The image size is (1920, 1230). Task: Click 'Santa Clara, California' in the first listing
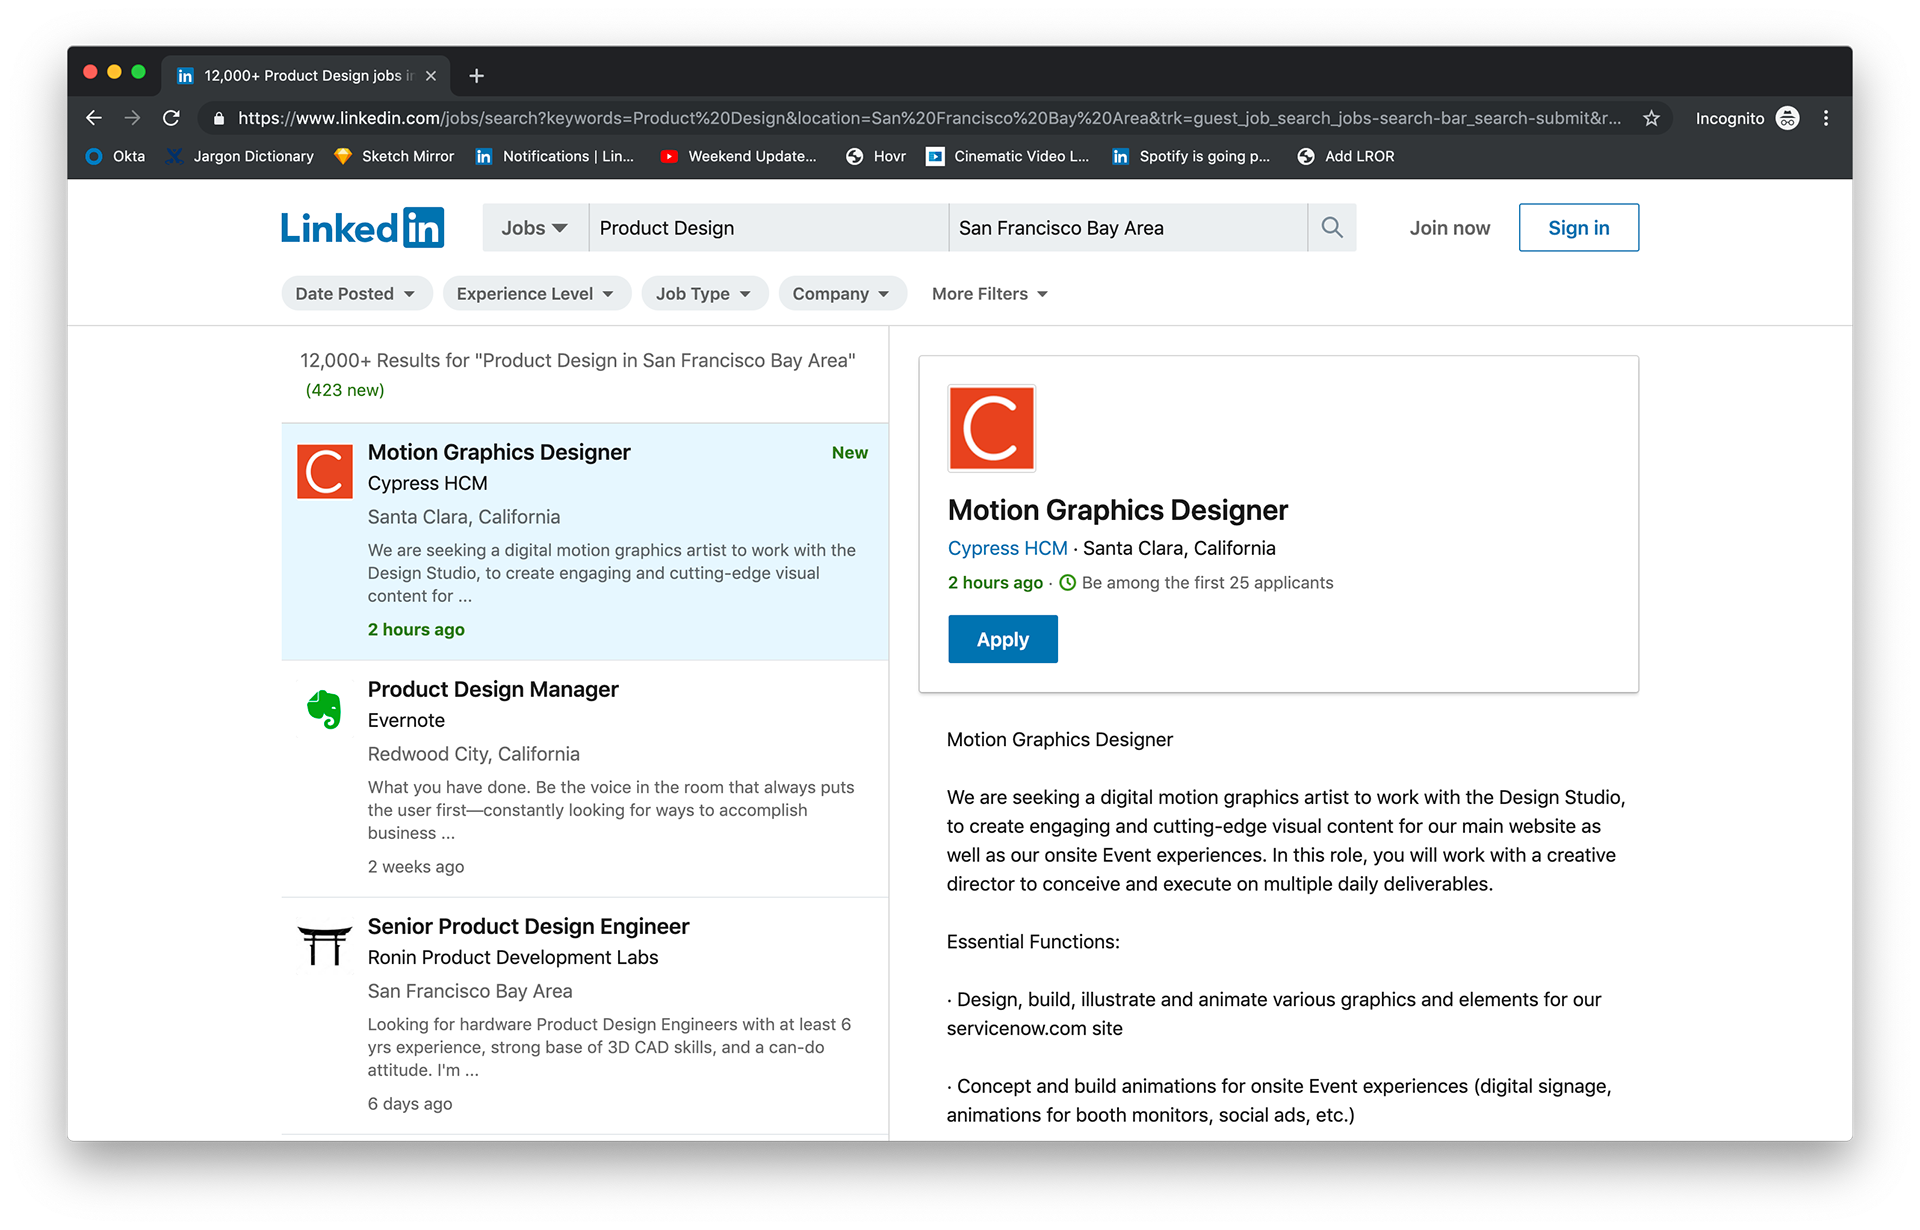coord(463,517)
